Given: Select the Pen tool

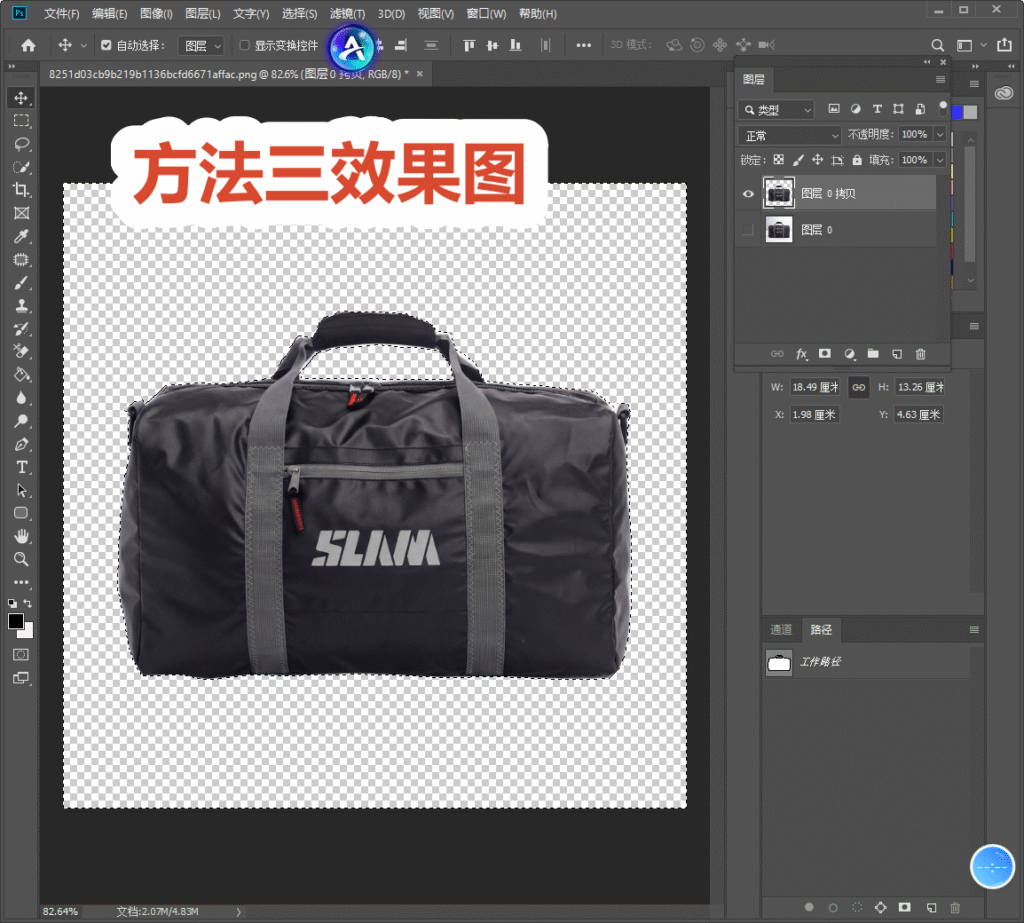Looking at the screenshot, I should pos(21,444).
